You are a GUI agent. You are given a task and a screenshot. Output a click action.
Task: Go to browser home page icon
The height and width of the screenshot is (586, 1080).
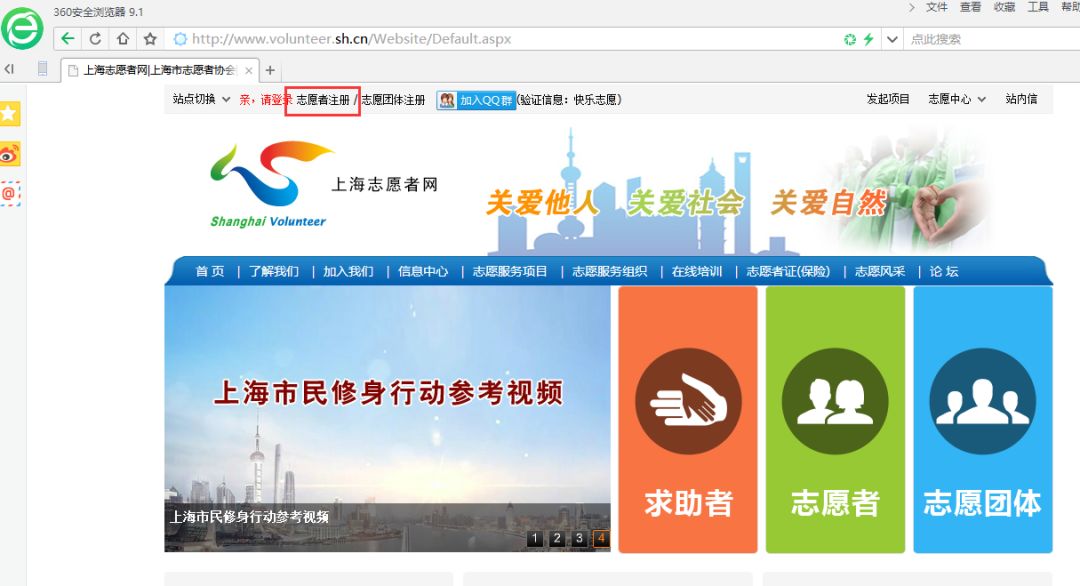122,39
